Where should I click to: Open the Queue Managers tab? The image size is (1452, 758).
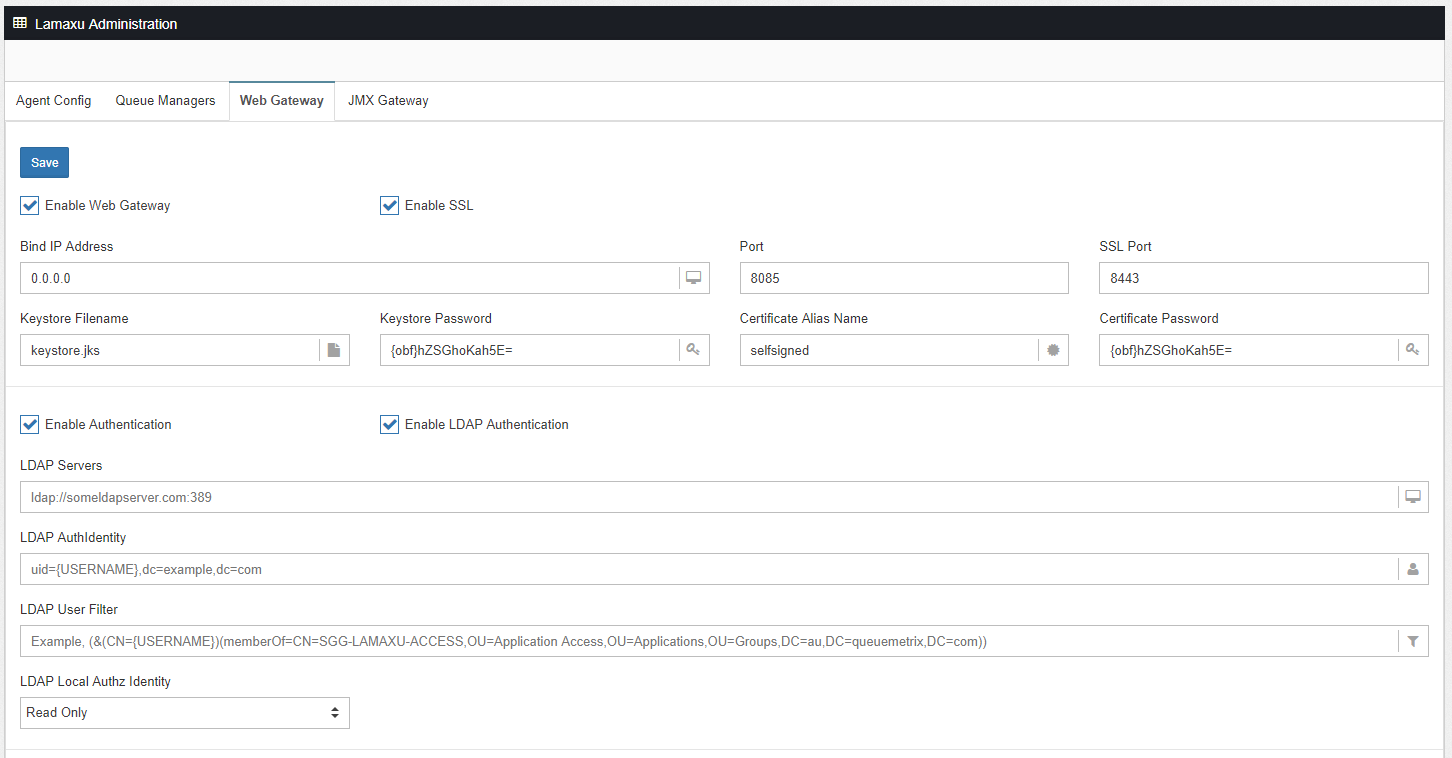[165, 101]
